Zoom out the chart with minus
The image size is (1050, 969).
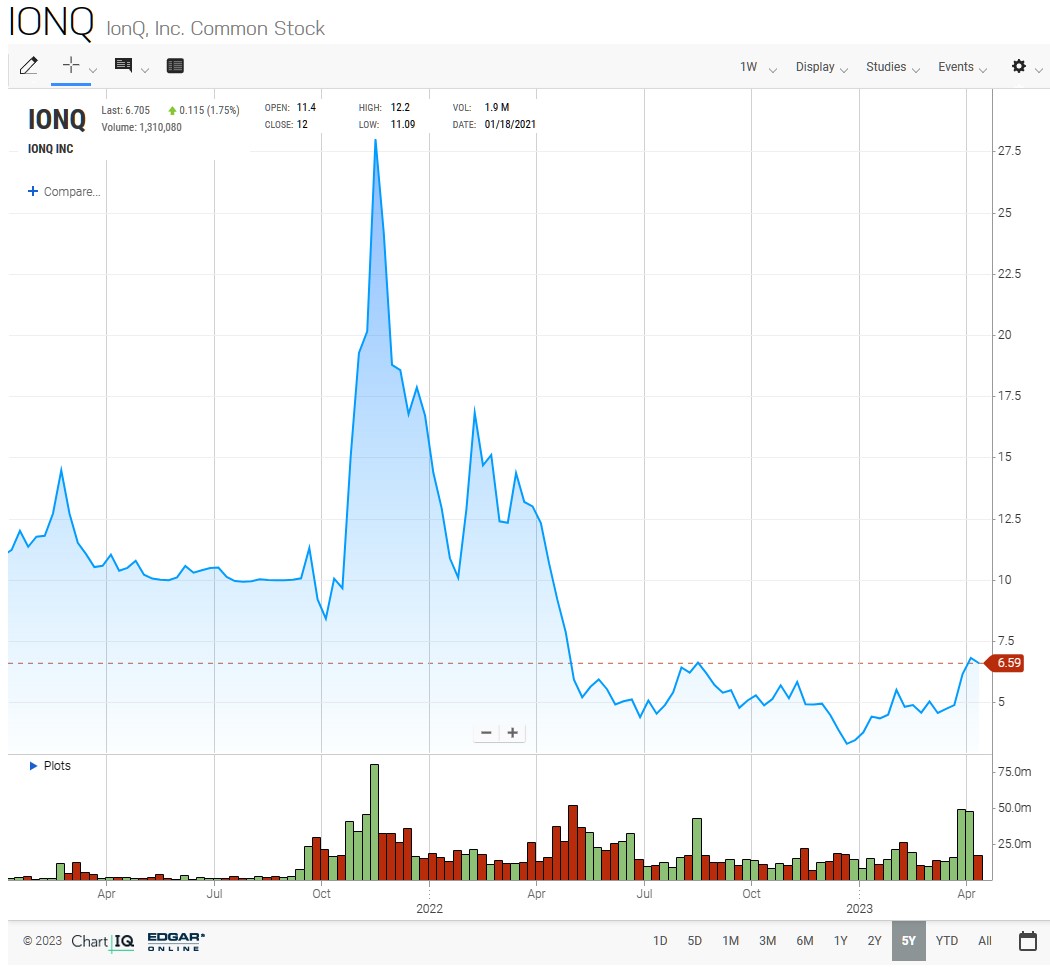coord(486,733)
